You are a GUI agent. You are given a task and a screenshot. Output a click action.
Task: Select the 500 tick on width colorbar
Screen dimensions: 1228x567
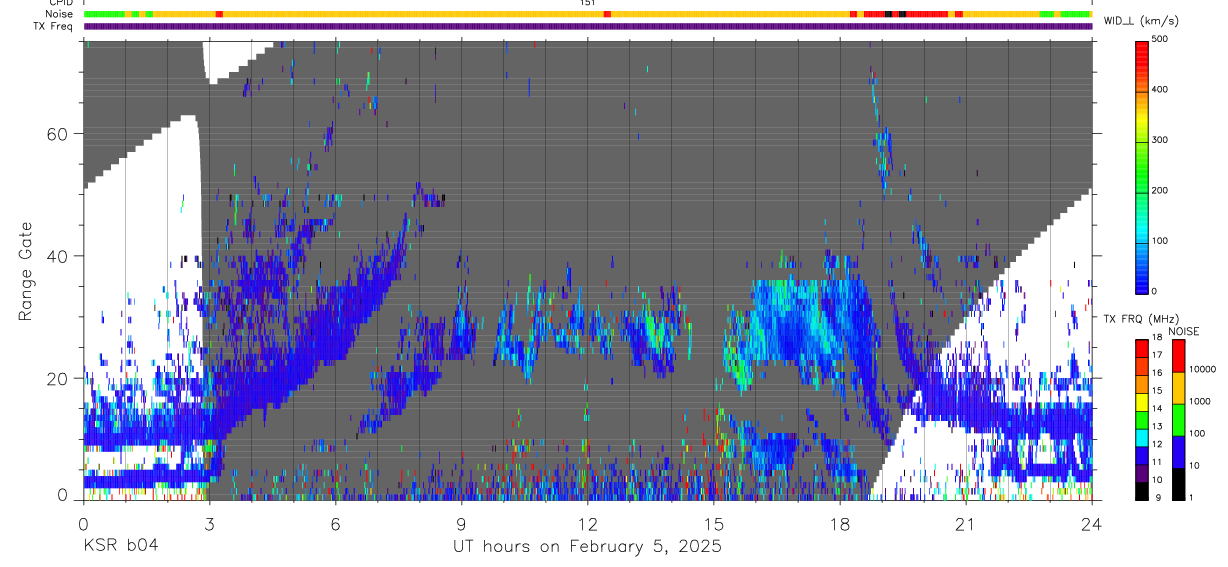point(1161,39)
